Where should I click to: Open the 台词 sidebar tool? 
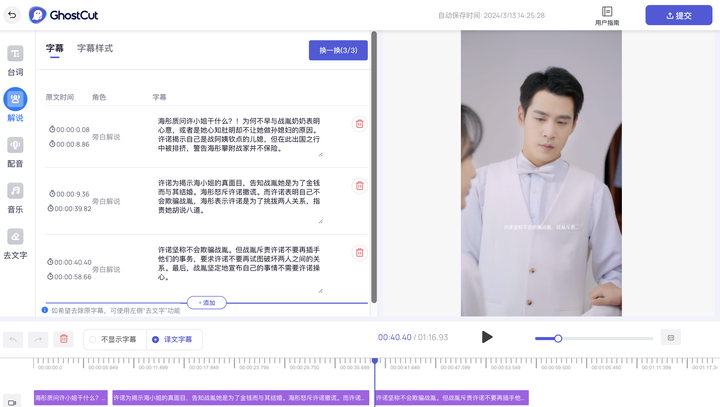[15, 61]
